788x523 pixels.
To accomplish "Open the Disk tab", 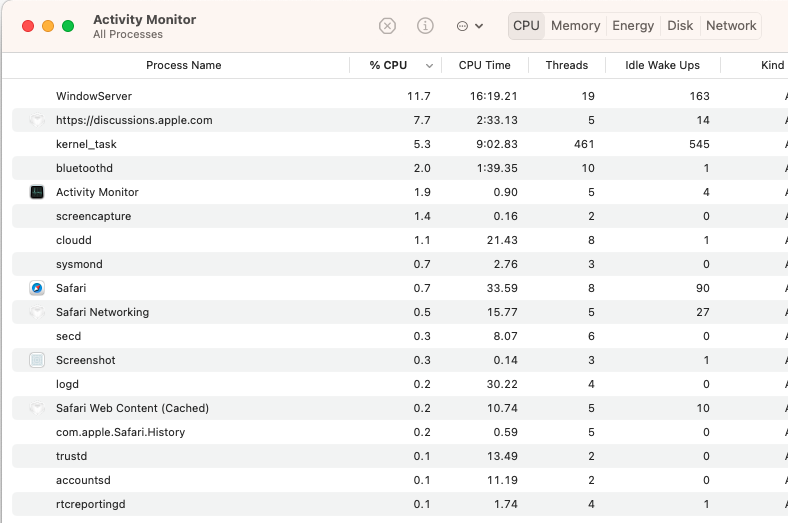I will point(680,26).
